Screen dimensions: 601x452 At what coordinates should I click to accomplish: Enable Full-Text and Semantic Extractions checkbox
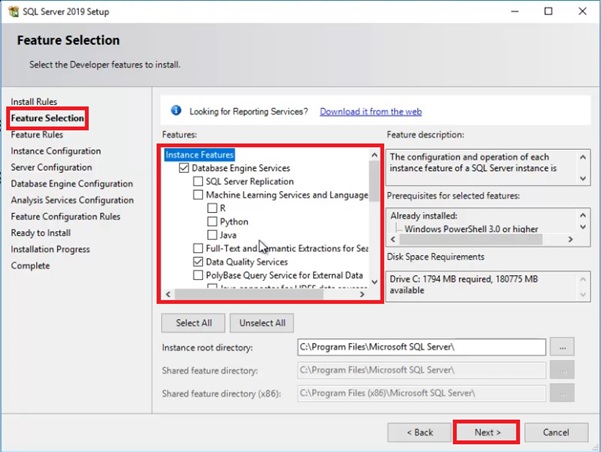198,248
